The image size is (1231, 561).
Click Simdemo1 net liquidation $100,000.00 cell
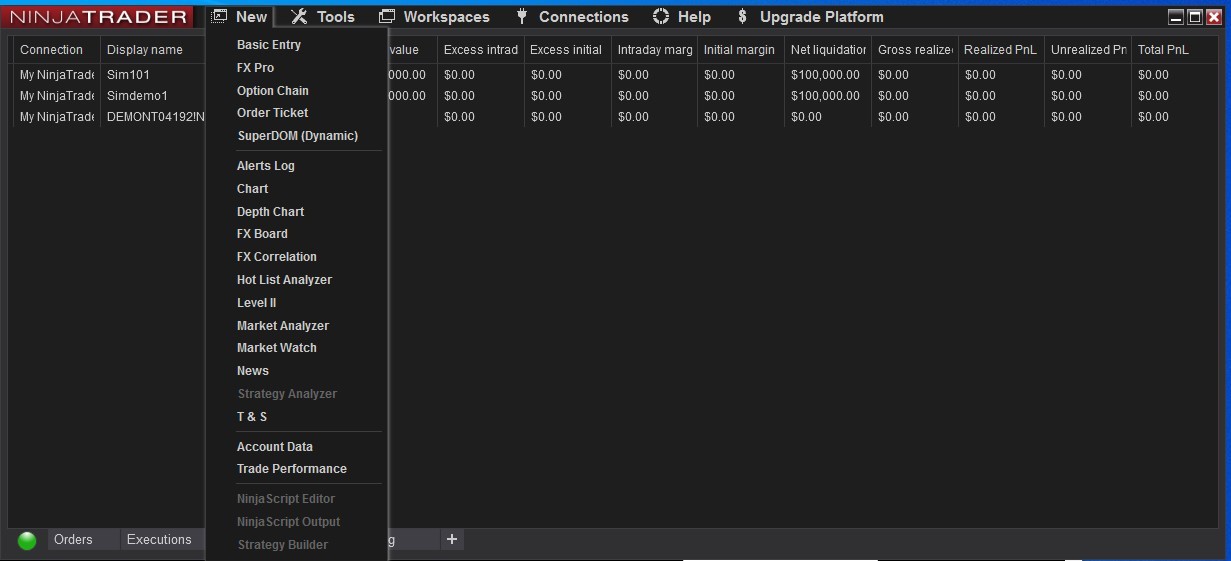tap(828, 96)
